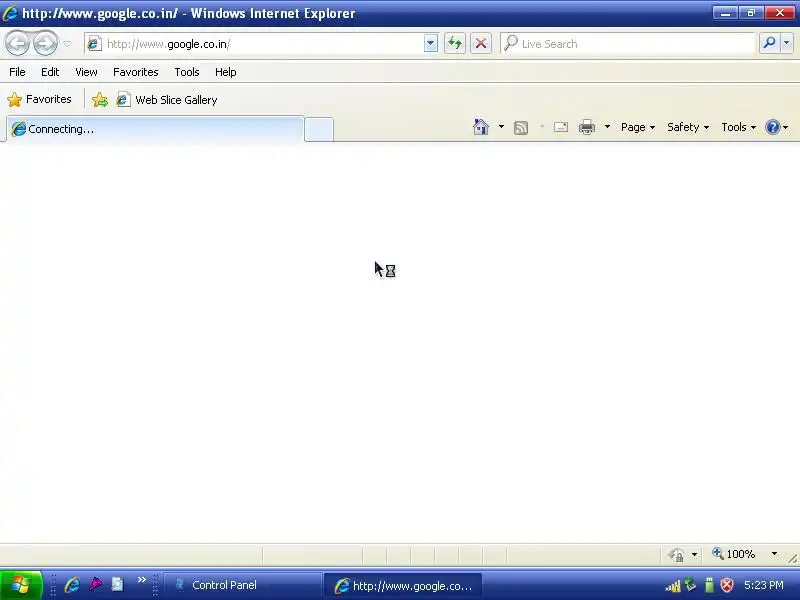
Task: Open the Favorites menu
Action: 136,72
